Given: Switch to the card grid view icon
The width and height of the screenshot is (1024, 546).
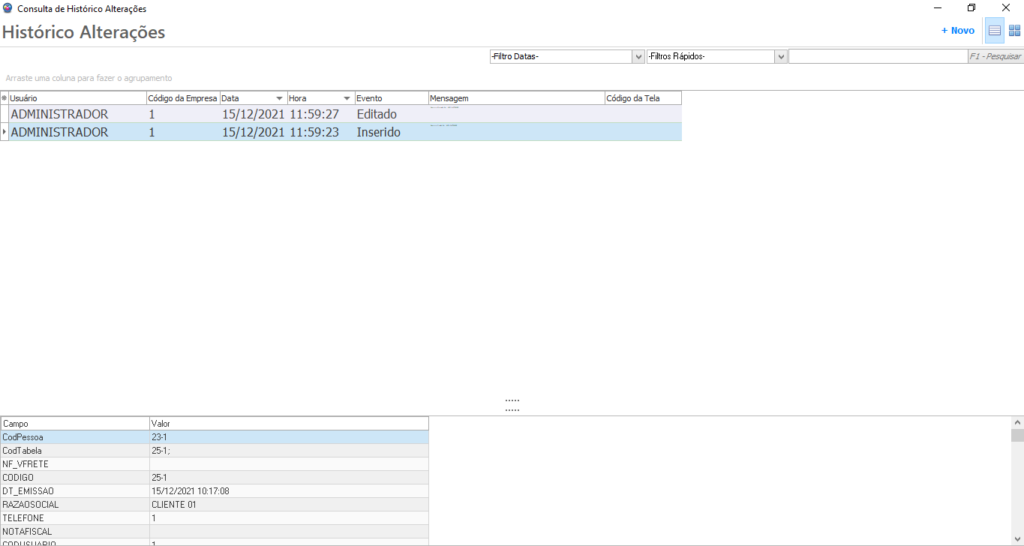Looking at the screenshot, I should pos(1014,31).
